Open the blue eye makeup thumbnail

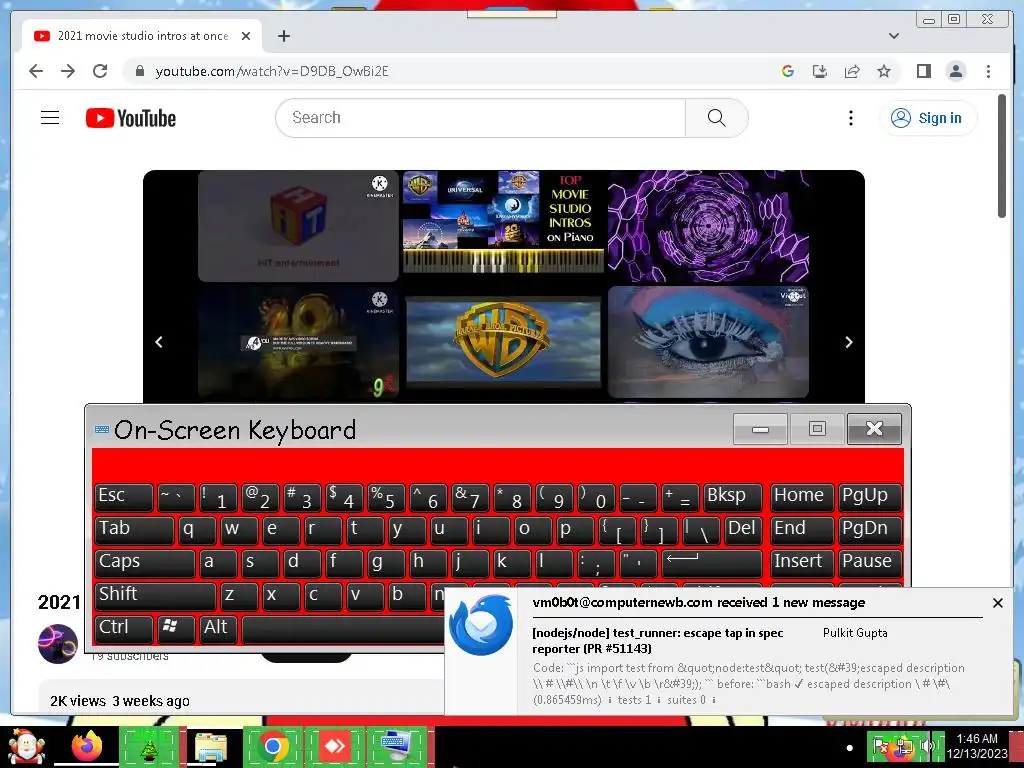point(709,342)
